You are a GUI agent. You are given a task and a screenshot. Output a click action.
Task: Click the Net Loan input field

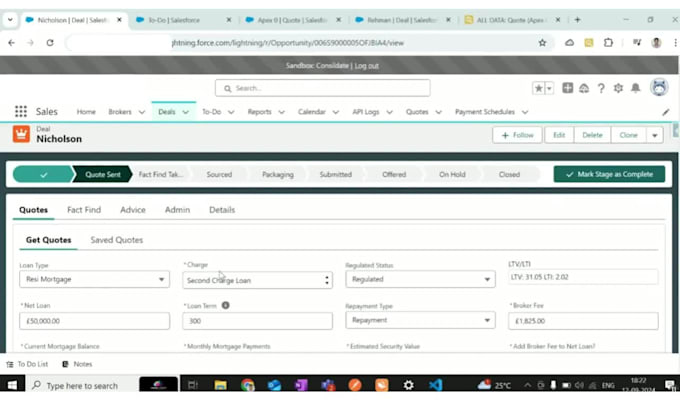click(x=95, y=321)
